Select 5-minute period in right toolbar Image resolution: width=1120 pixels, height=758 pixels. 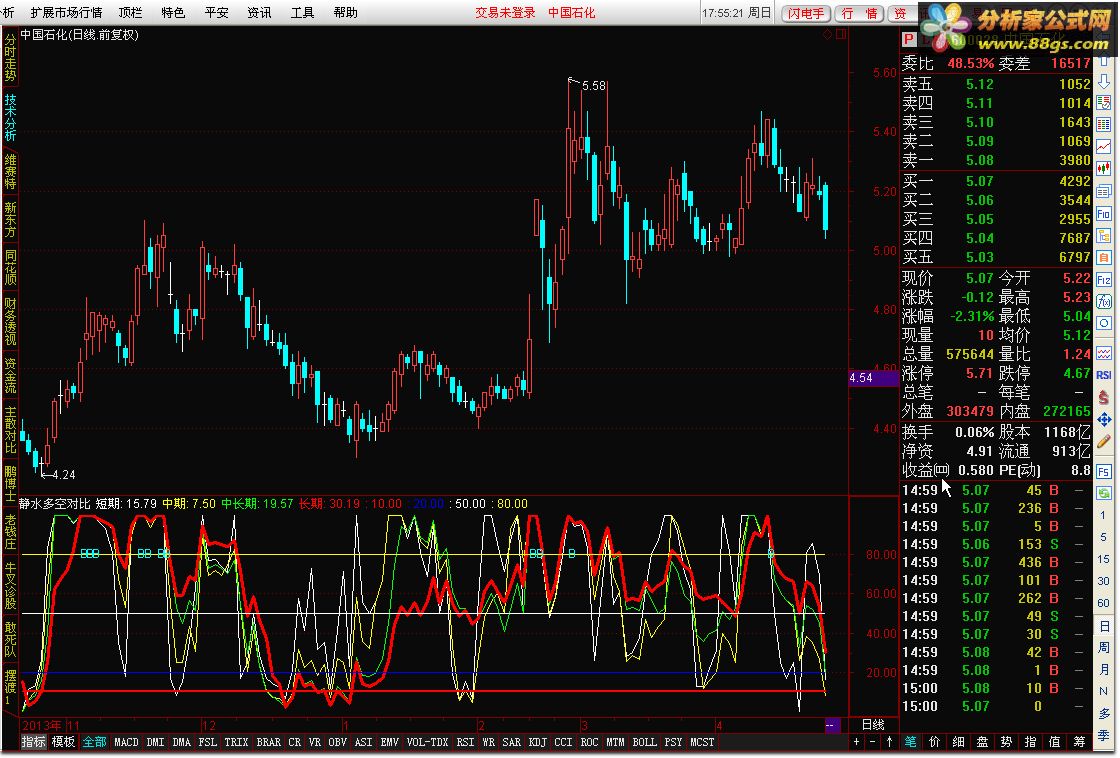tap(1104, 537)
